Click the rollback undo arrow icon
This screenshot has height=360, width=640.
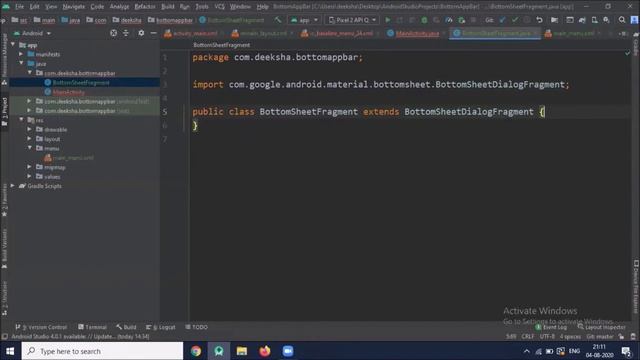click(x=539, y=20)
